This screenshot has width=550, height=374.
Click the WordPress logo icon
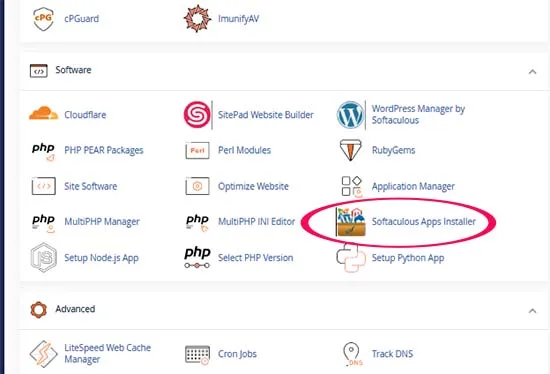pyautogui.click(x=350, y=115)
